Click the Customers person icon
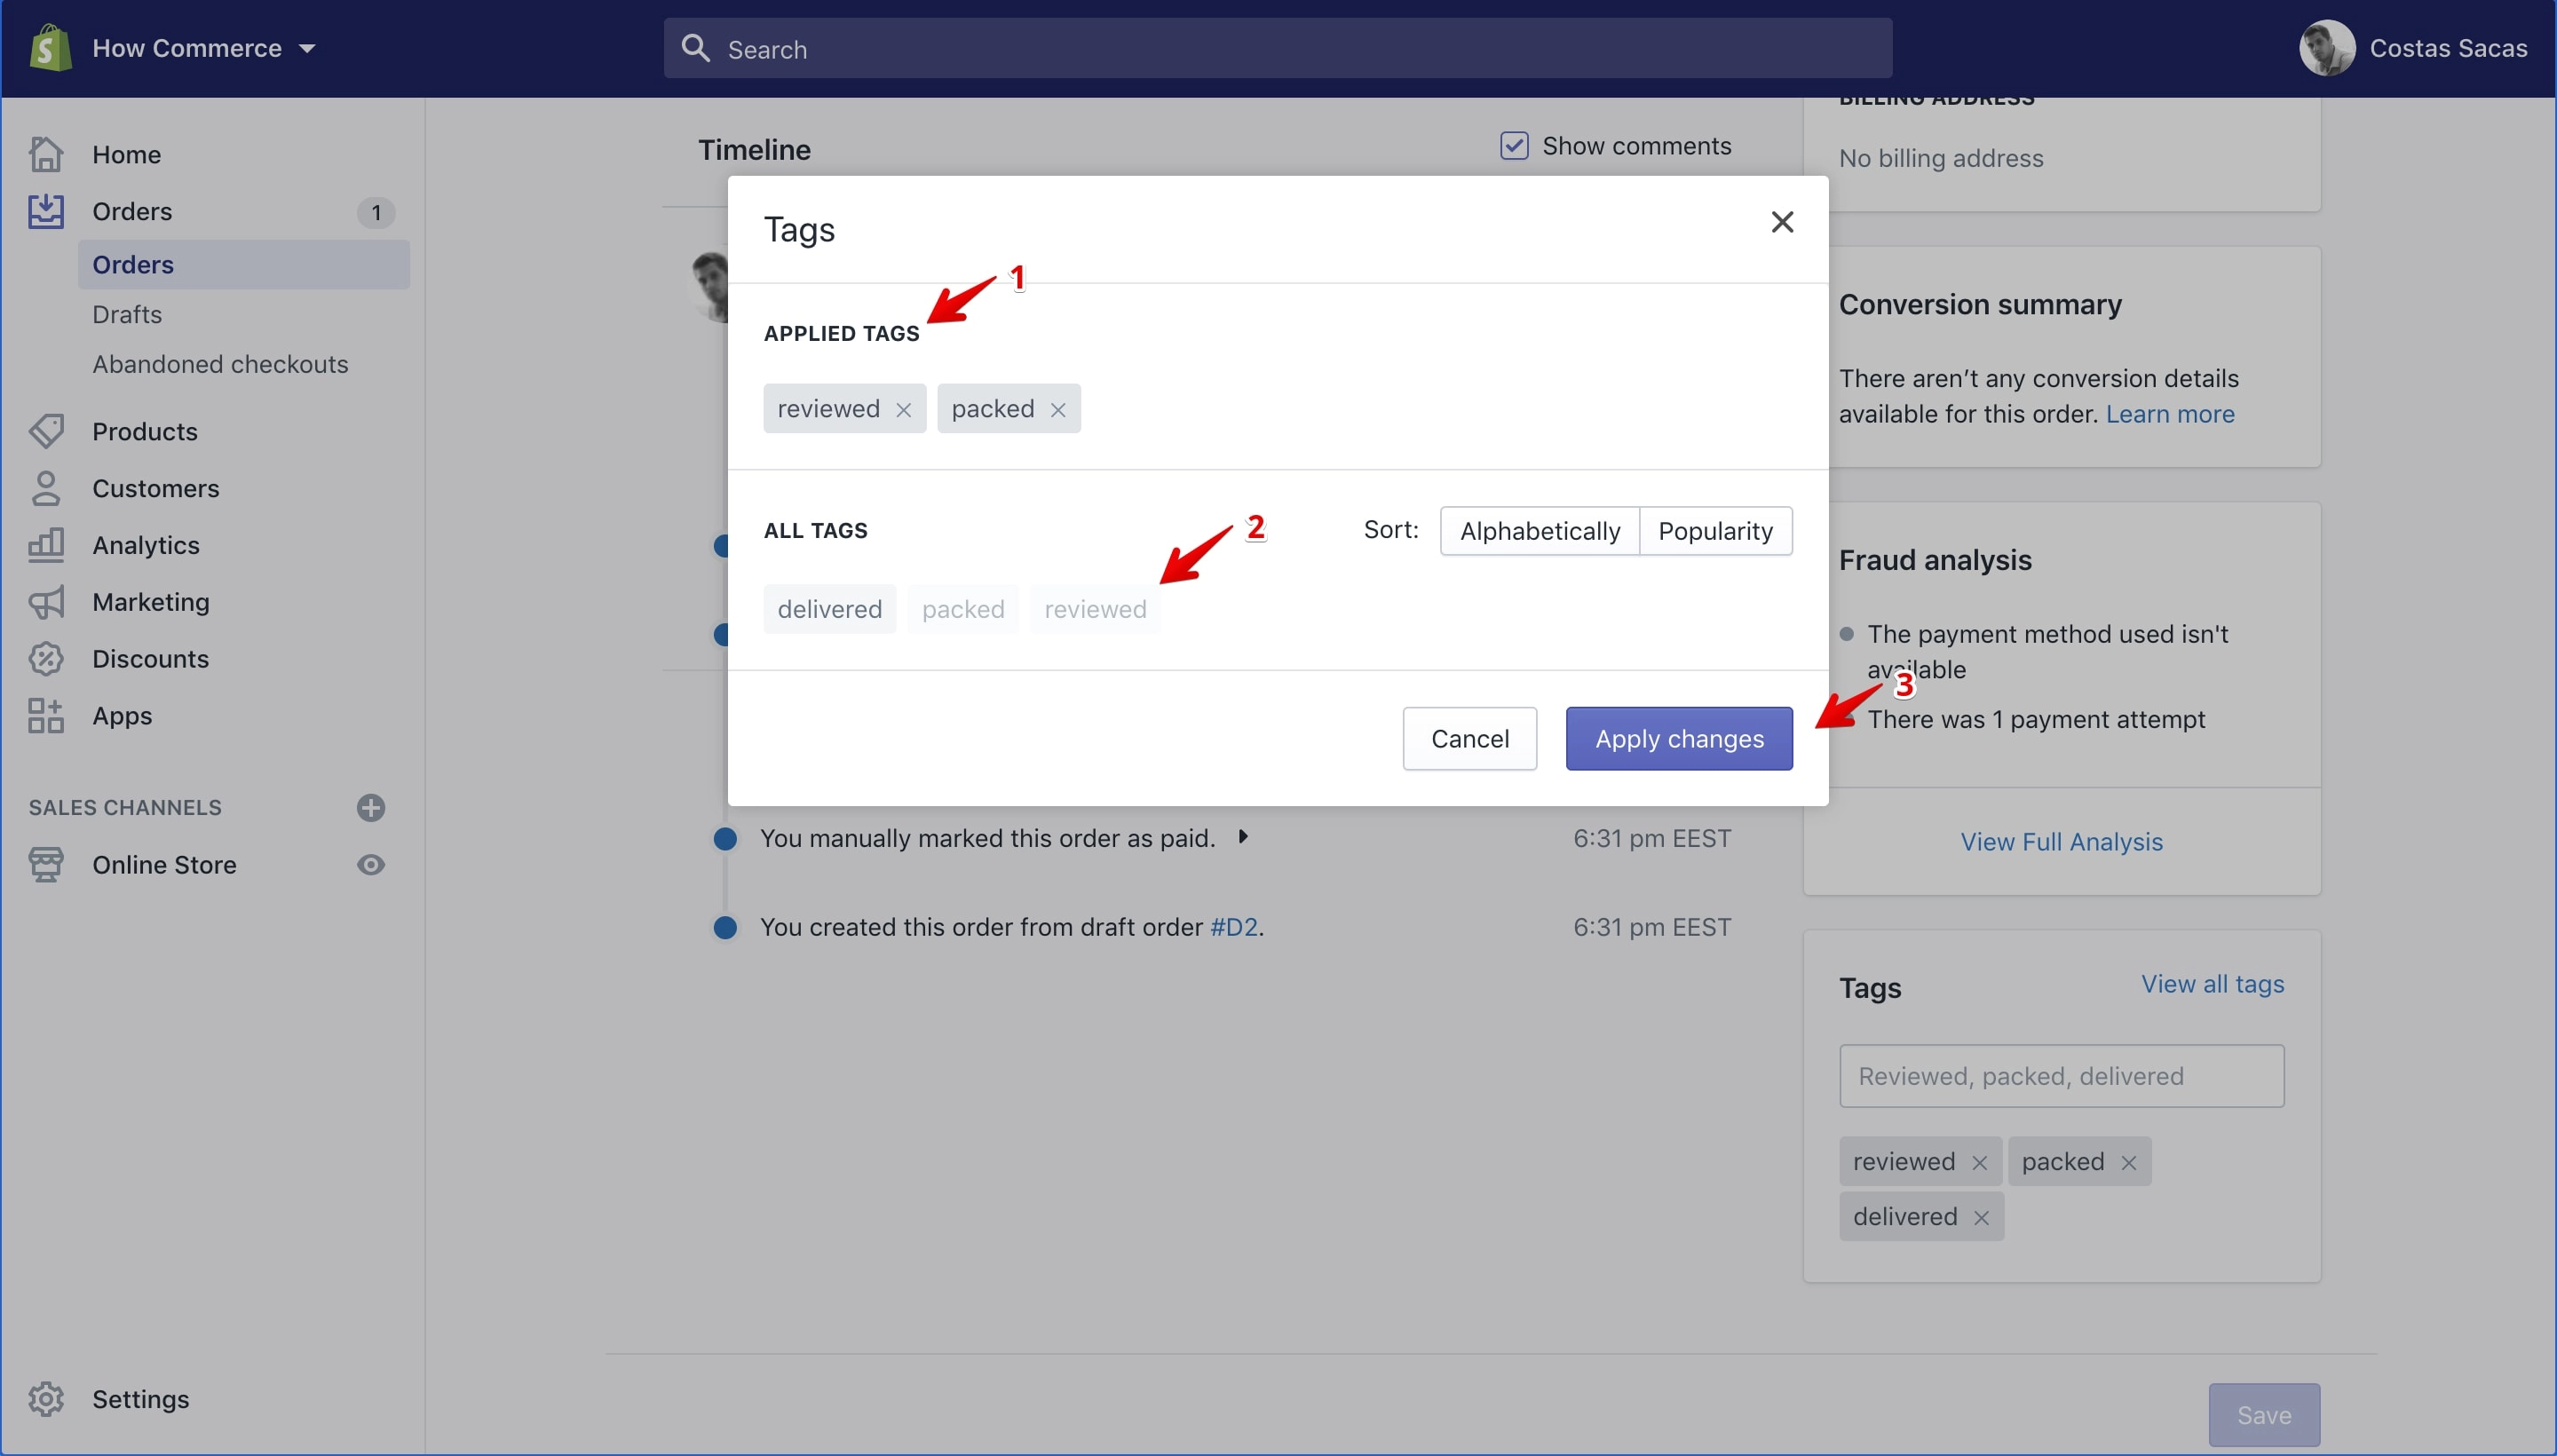Viewport: 2557px width, 1456px height. tap(46, 488)
